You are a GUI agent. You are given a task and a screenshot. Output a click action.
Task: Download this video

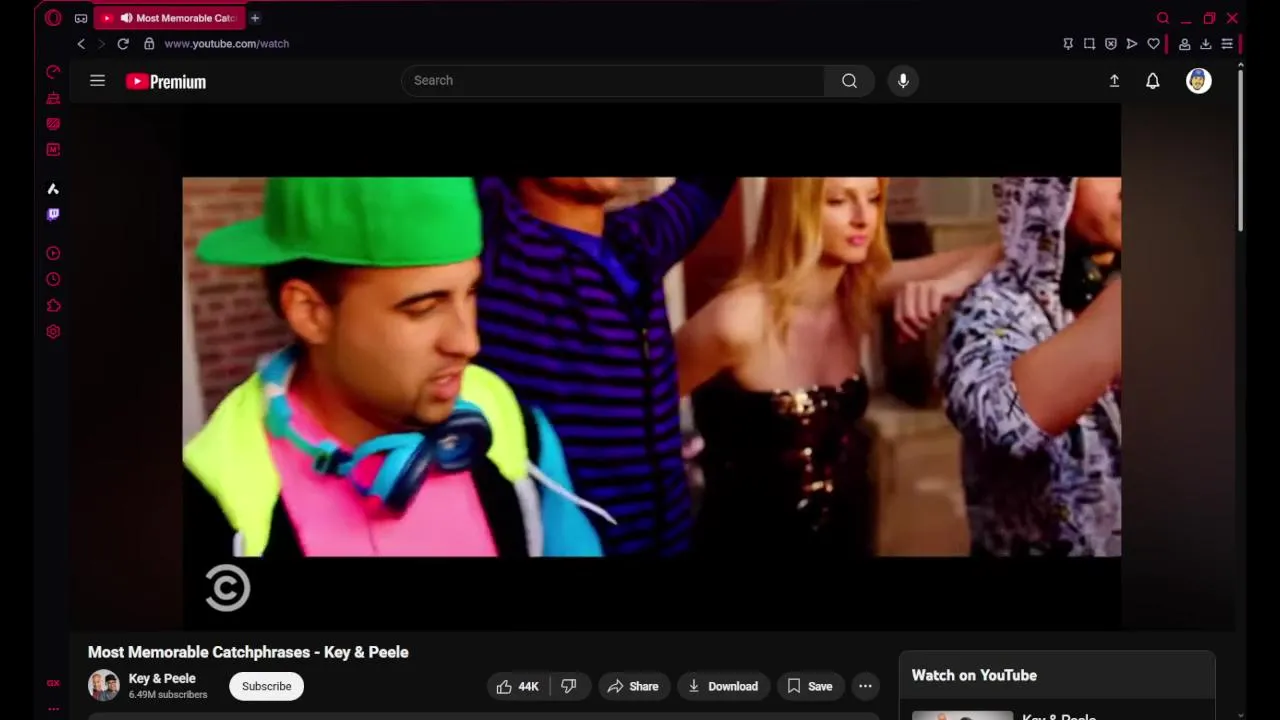[723, 686]
